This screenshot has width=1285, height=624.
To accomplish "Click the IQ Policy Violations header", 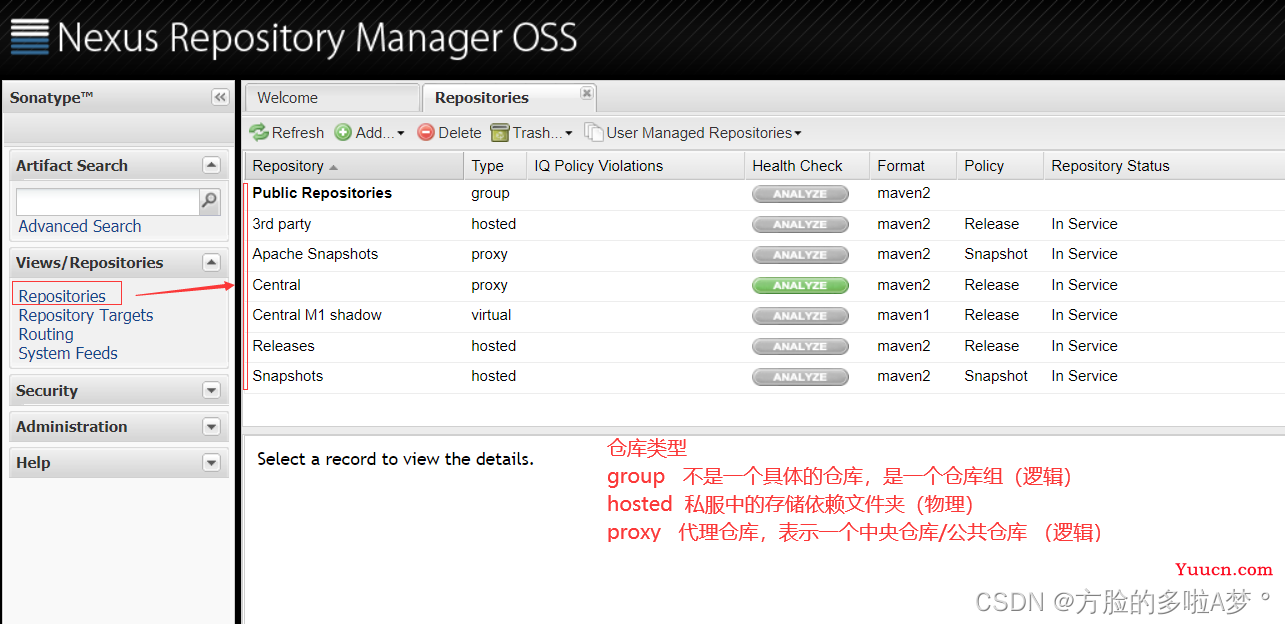I will point(635,166).
